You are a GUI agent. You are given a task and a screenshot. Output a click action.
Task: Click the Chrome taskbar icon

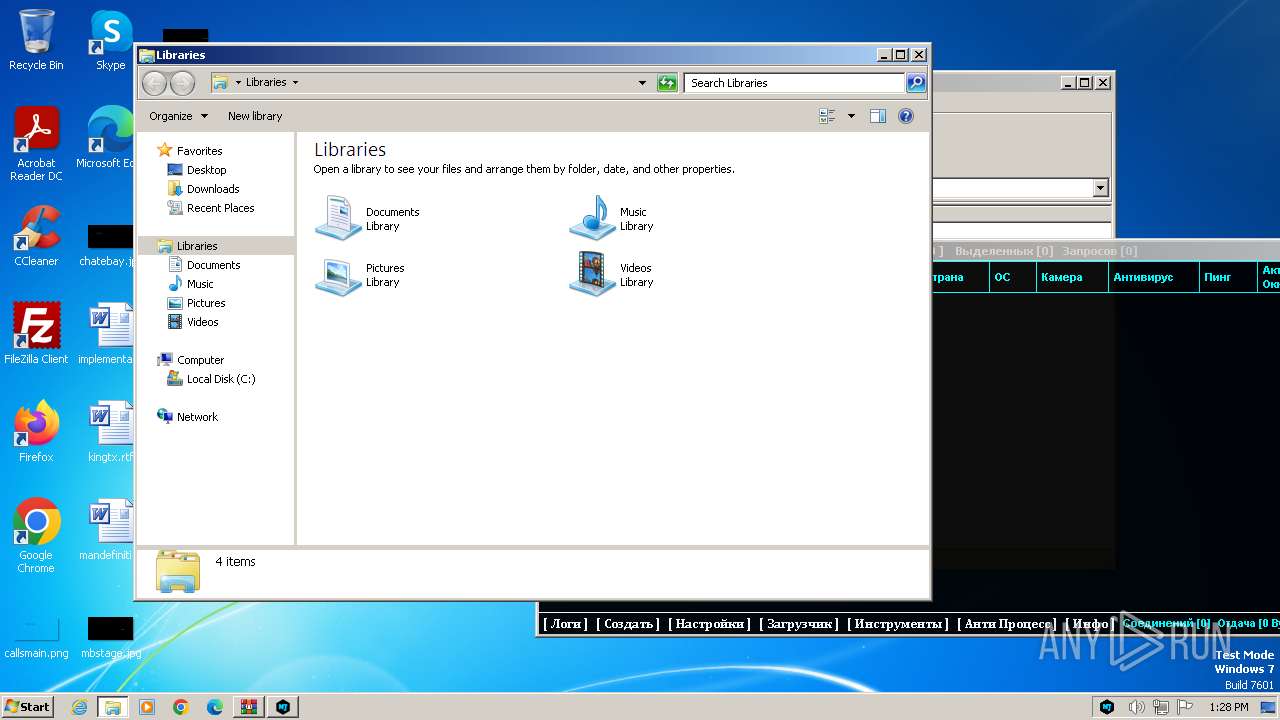[181, 707]
